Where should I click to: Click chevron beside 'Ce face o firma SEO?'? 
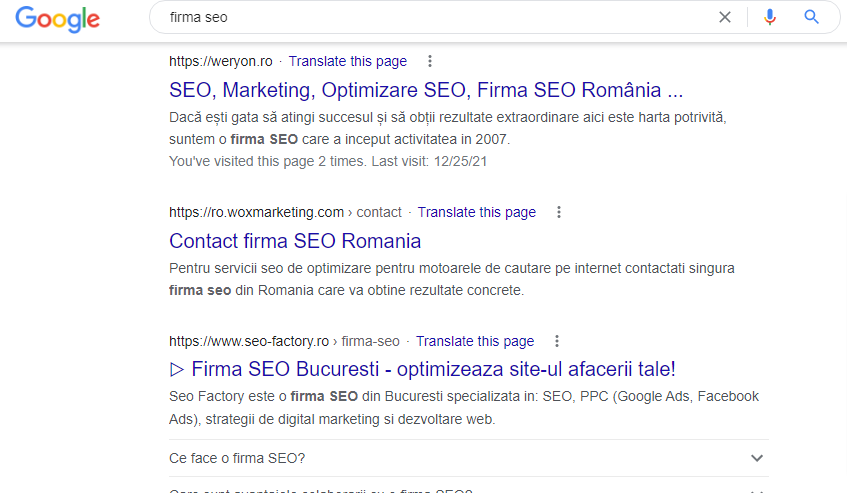(x=756, y=458)
